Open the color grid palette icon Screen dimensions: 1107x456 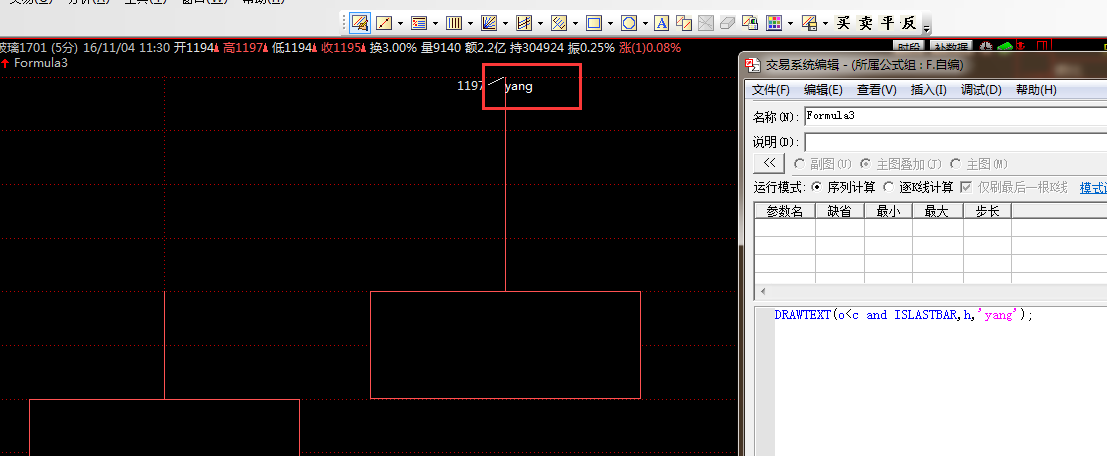pos(774,22)
